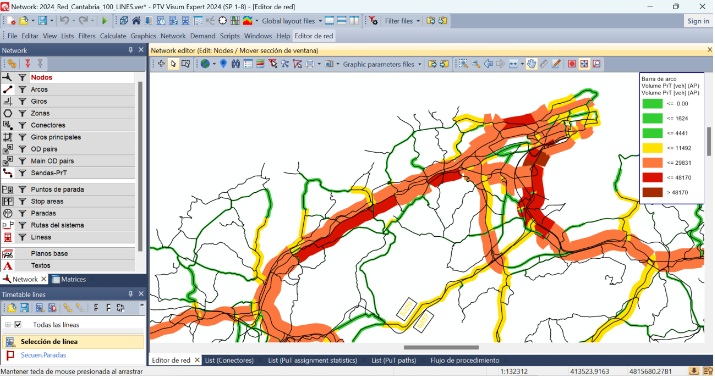Open timetable lines with yellow folder icon

[11, 308]
